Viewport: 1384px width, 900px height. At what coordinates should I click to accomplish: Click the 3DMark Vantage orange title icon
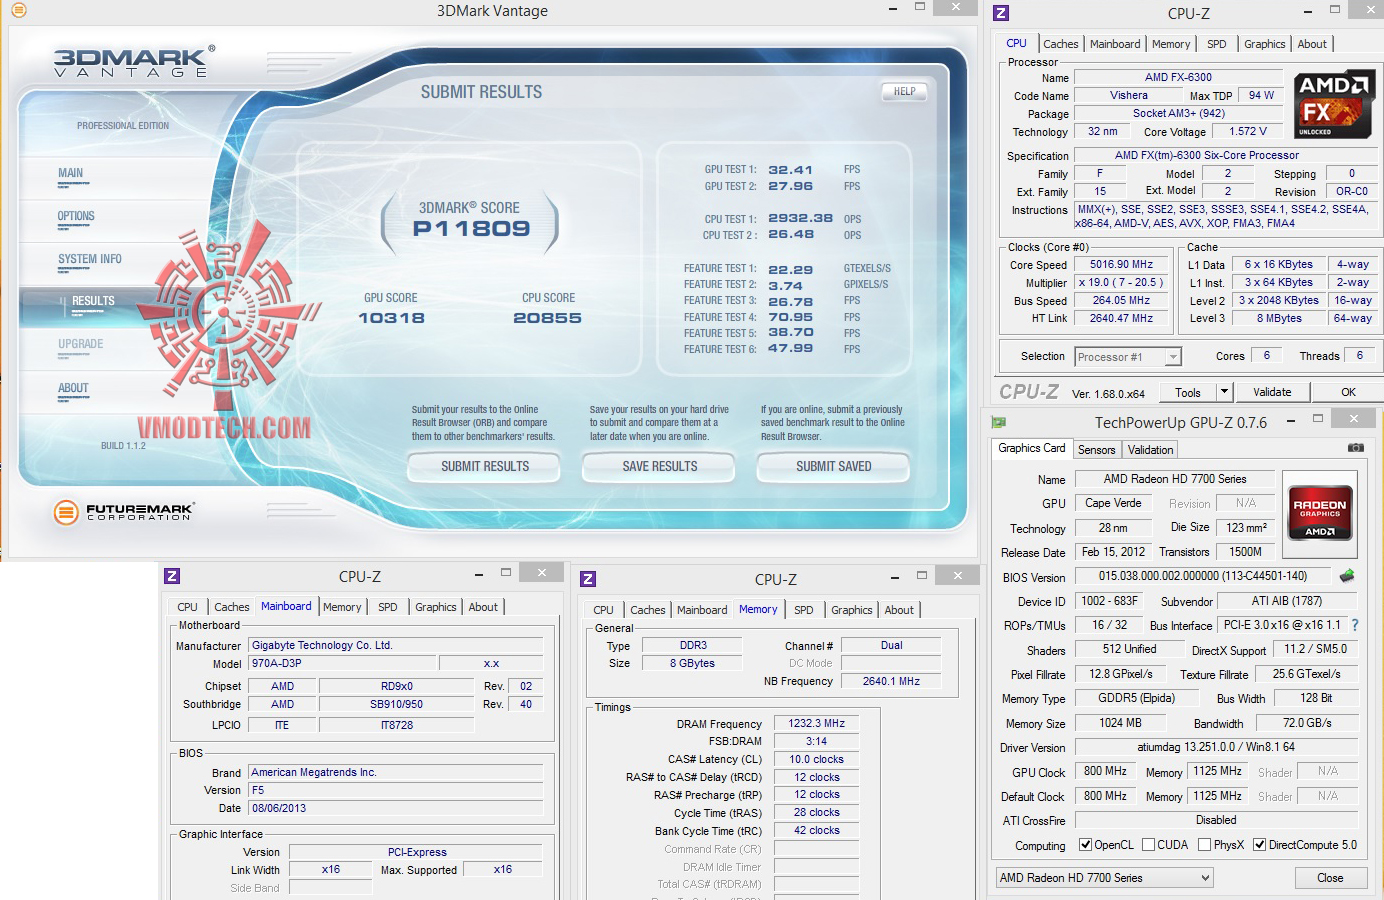(x=18, y=11)
